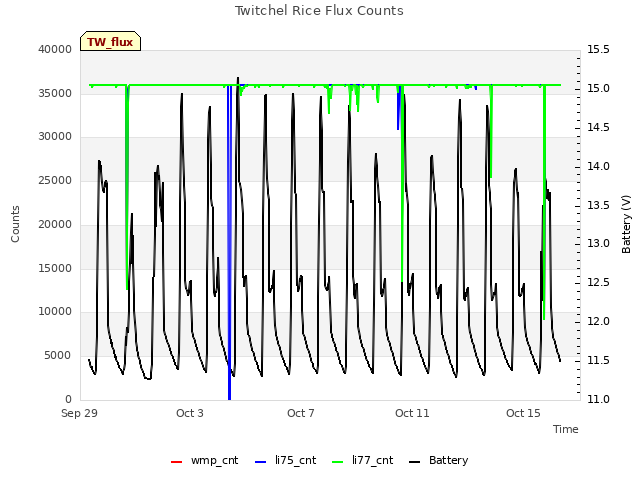640x480 pixels.
Task: Click the 40000 counts axis label
Action: tap(55, 49)
